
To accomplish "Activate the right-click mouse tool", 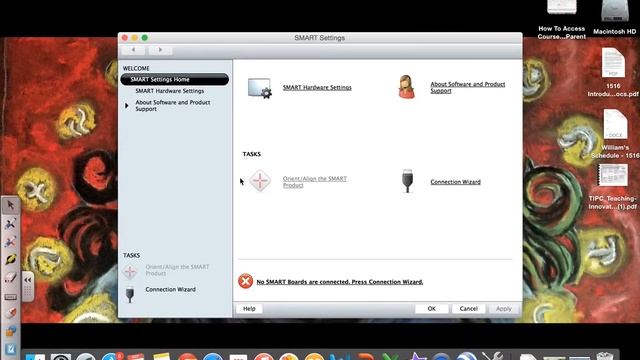I will click(x=10, y=313).
